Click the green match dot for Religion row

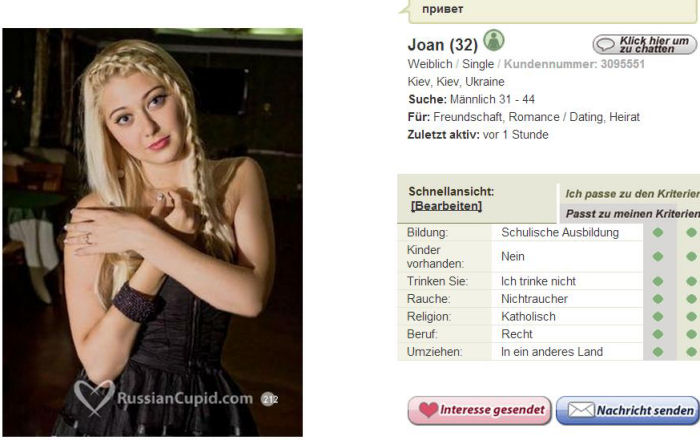658,316
